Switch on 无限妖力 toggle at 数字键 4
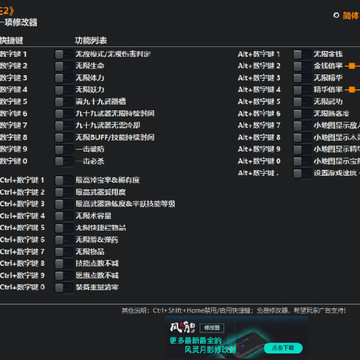 click(64, 90)
